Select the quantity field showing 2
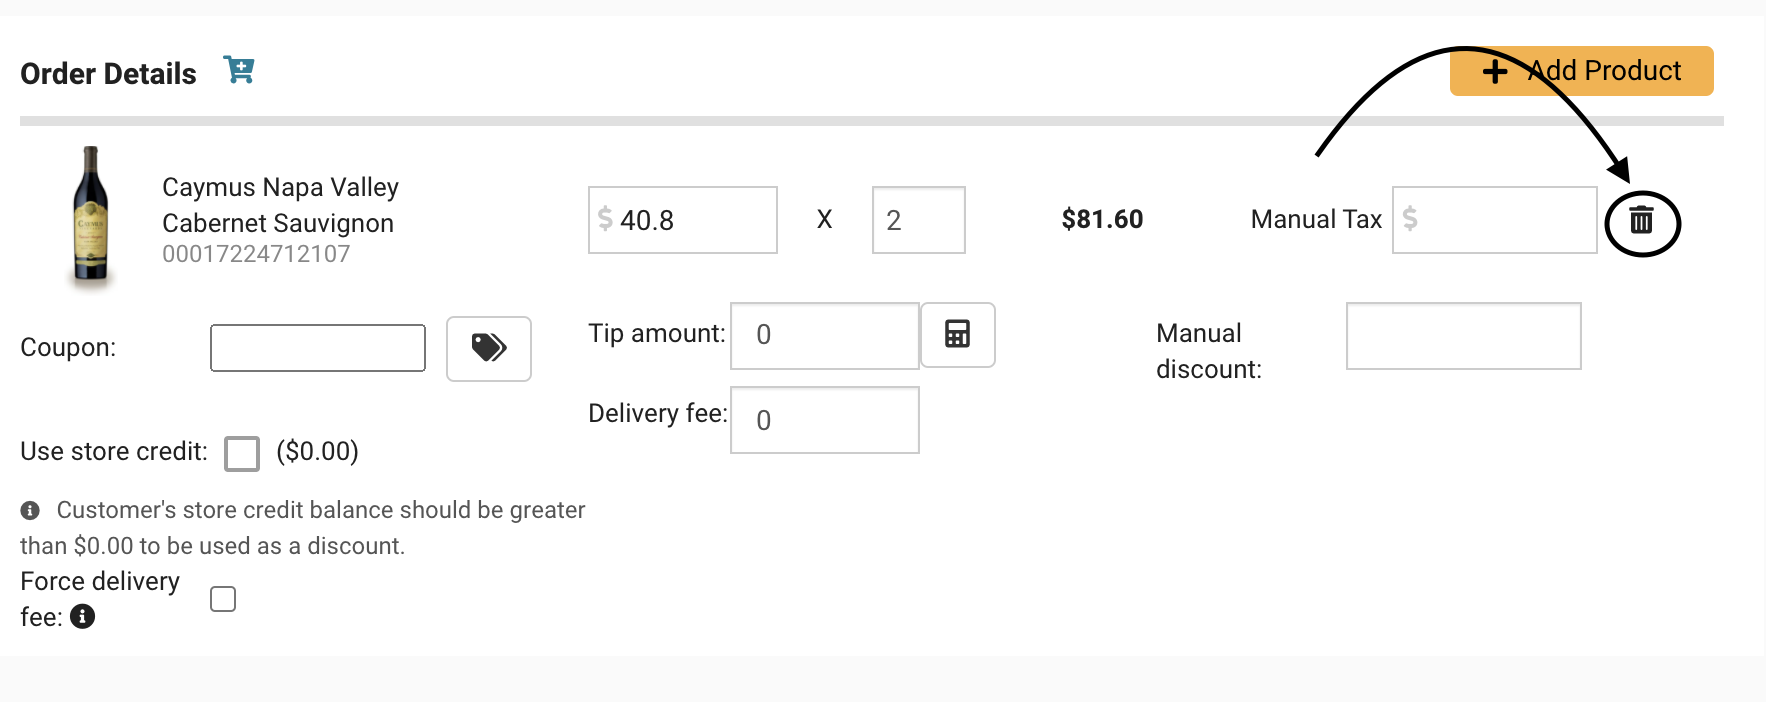 pos(919,220)
